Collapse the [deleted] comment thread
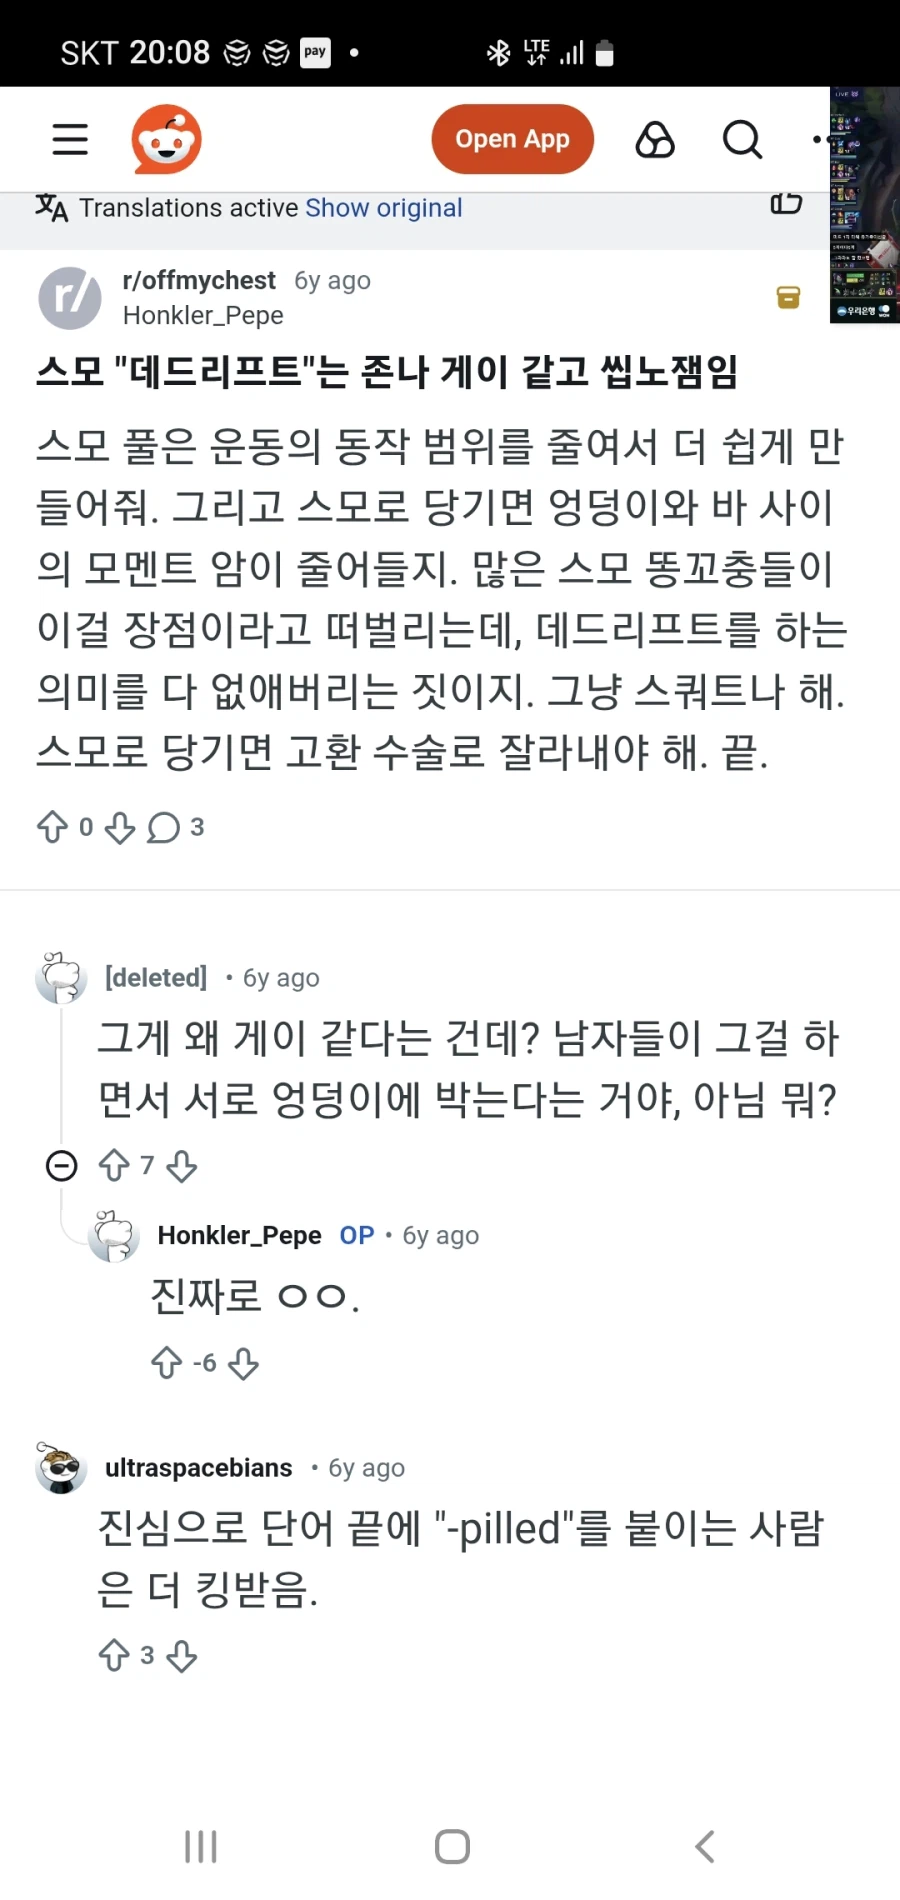900x1900 pixels. point(61,1165)
